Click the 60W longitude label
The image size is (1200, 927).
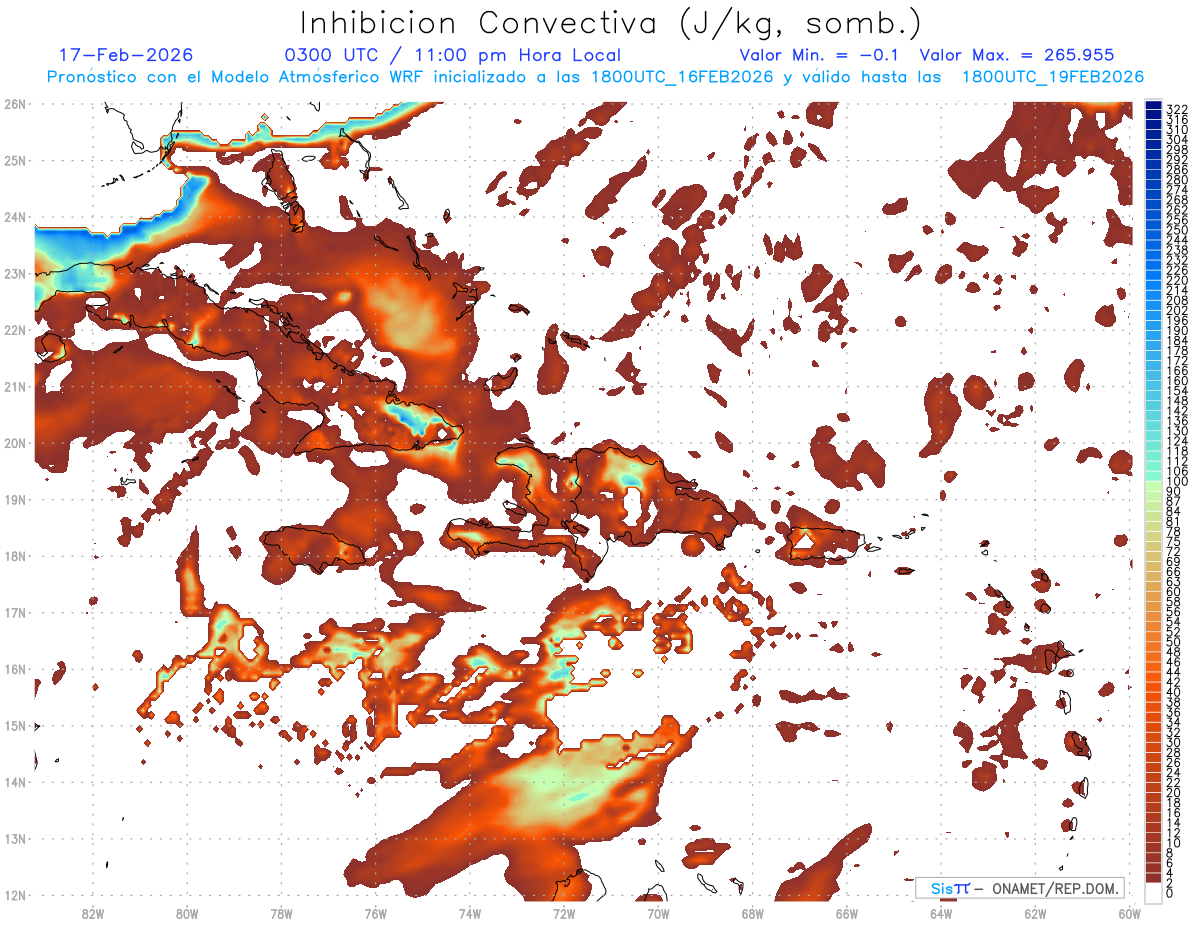pos(1130,913)
